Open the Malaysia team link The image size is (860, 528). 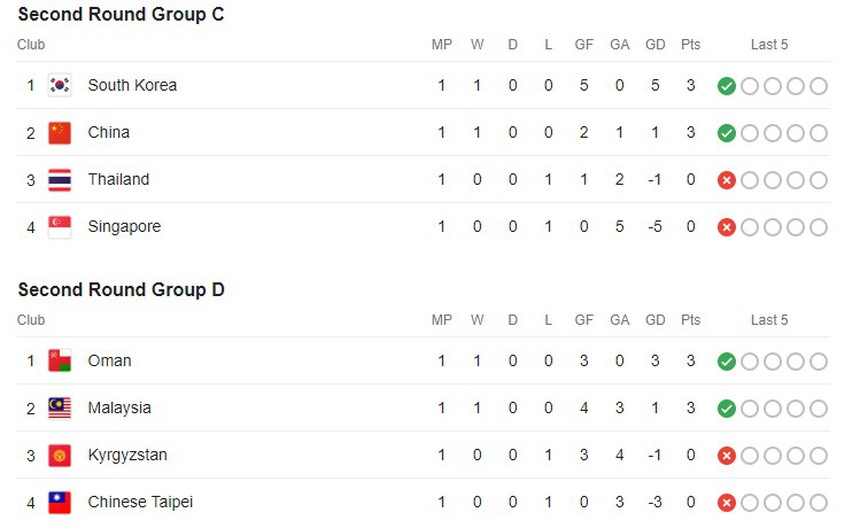point(120,408)
